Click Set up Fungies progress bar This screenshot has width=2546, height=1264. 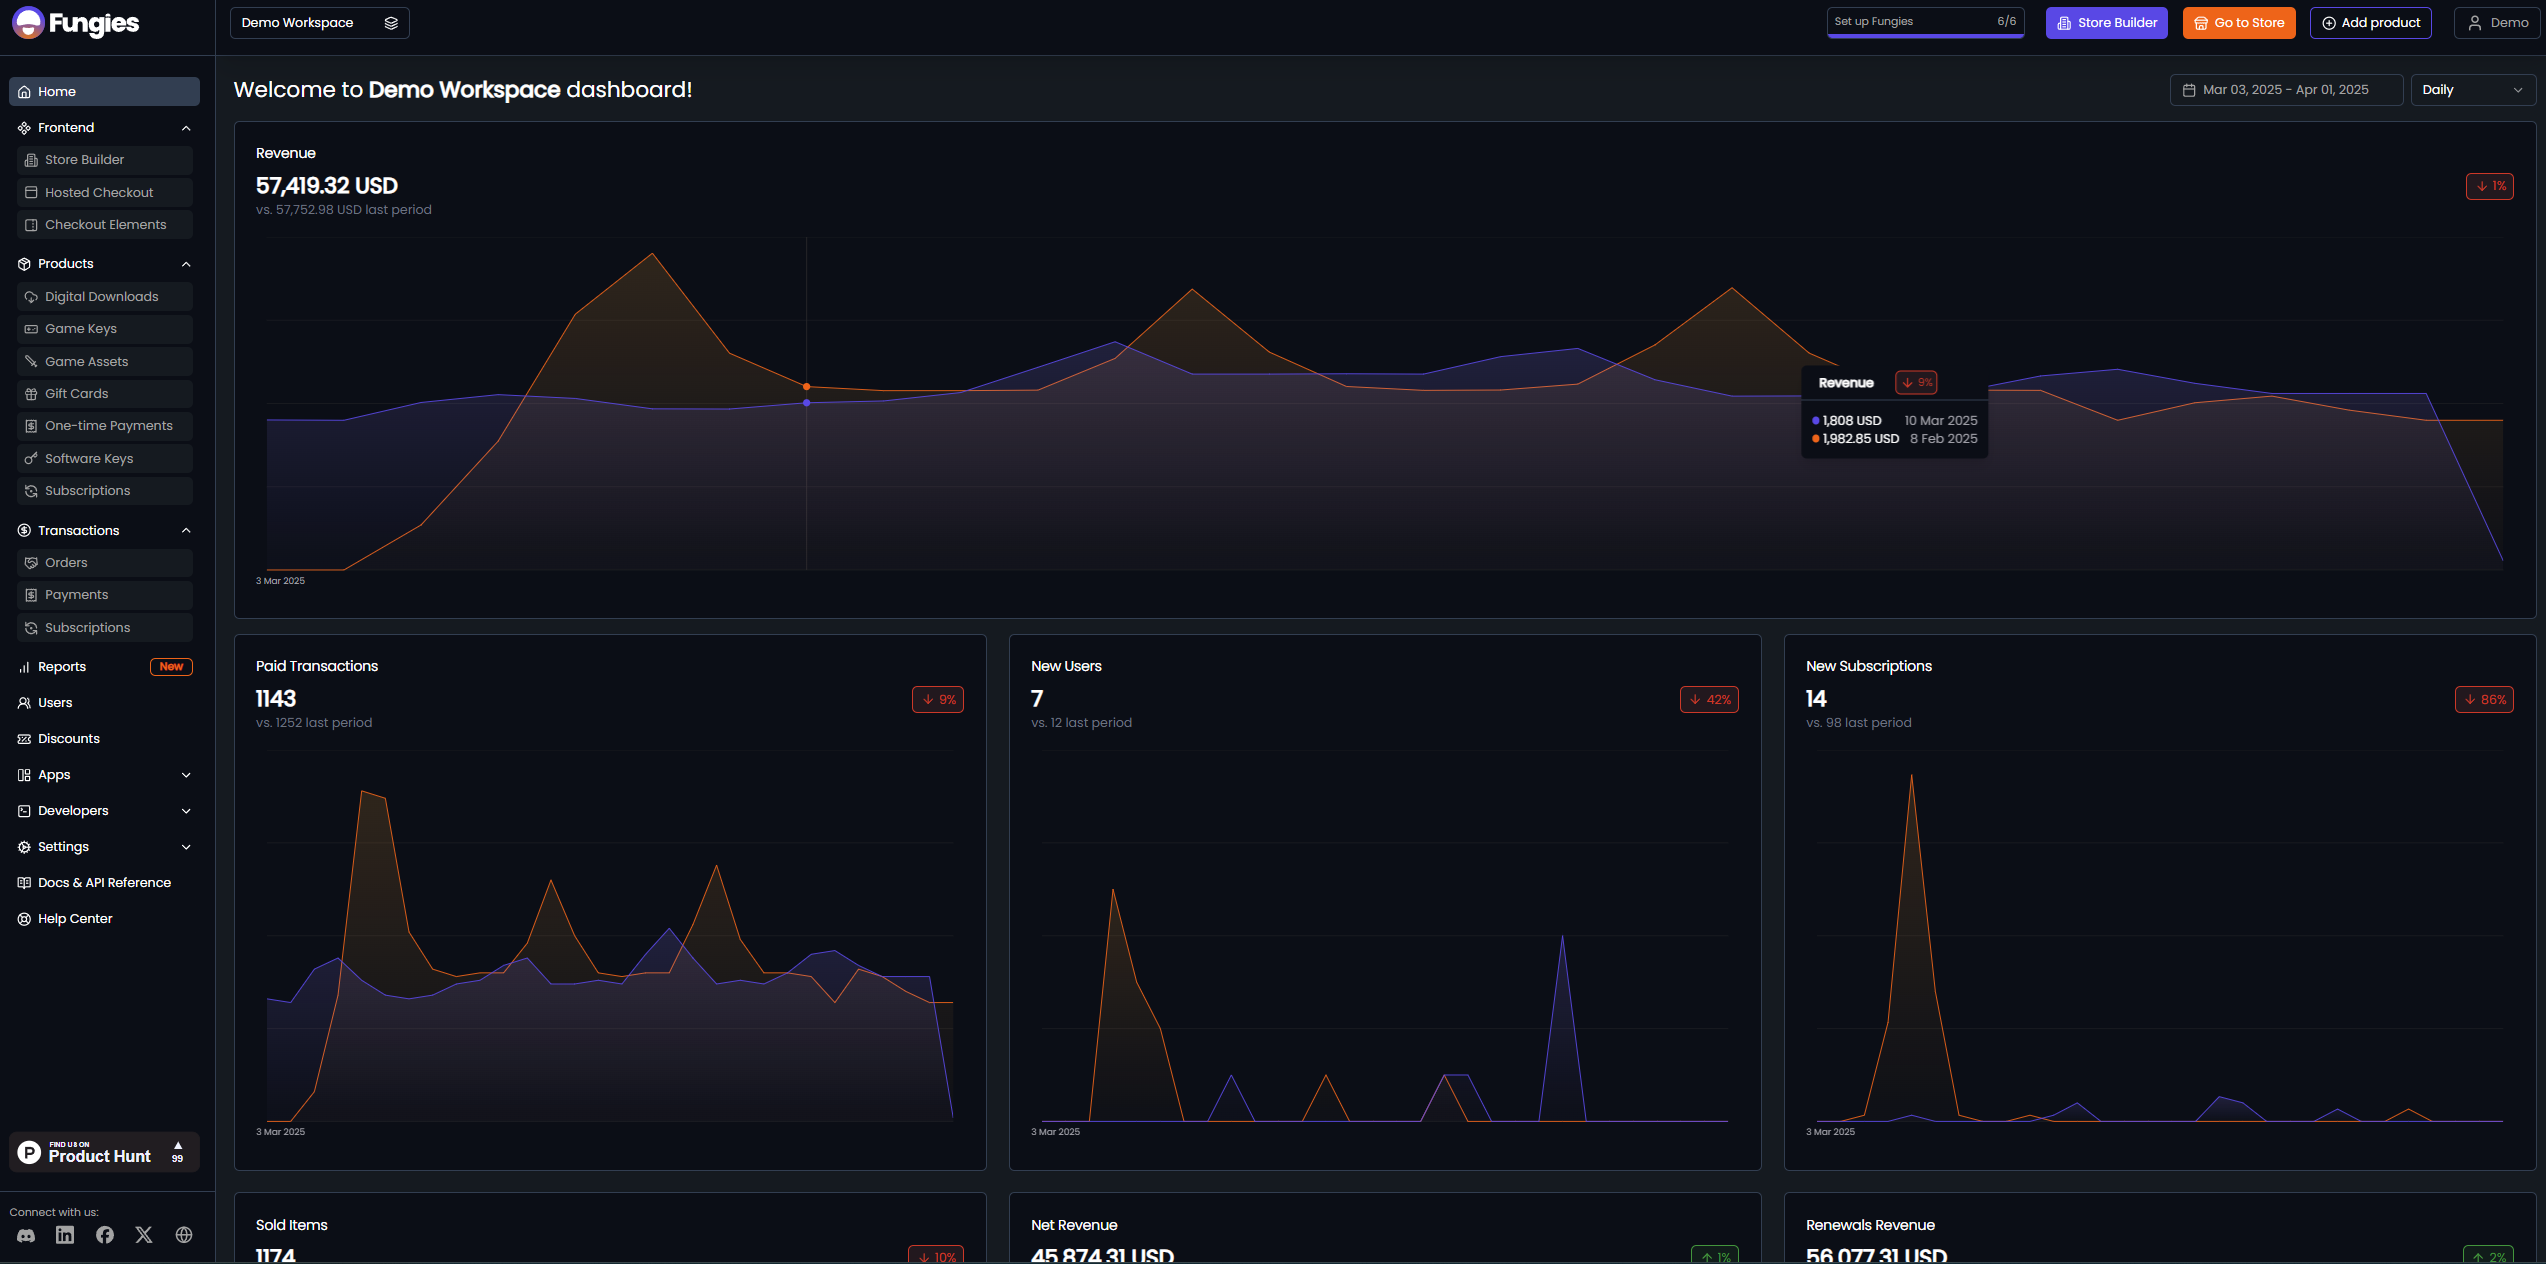[1925, 23]
